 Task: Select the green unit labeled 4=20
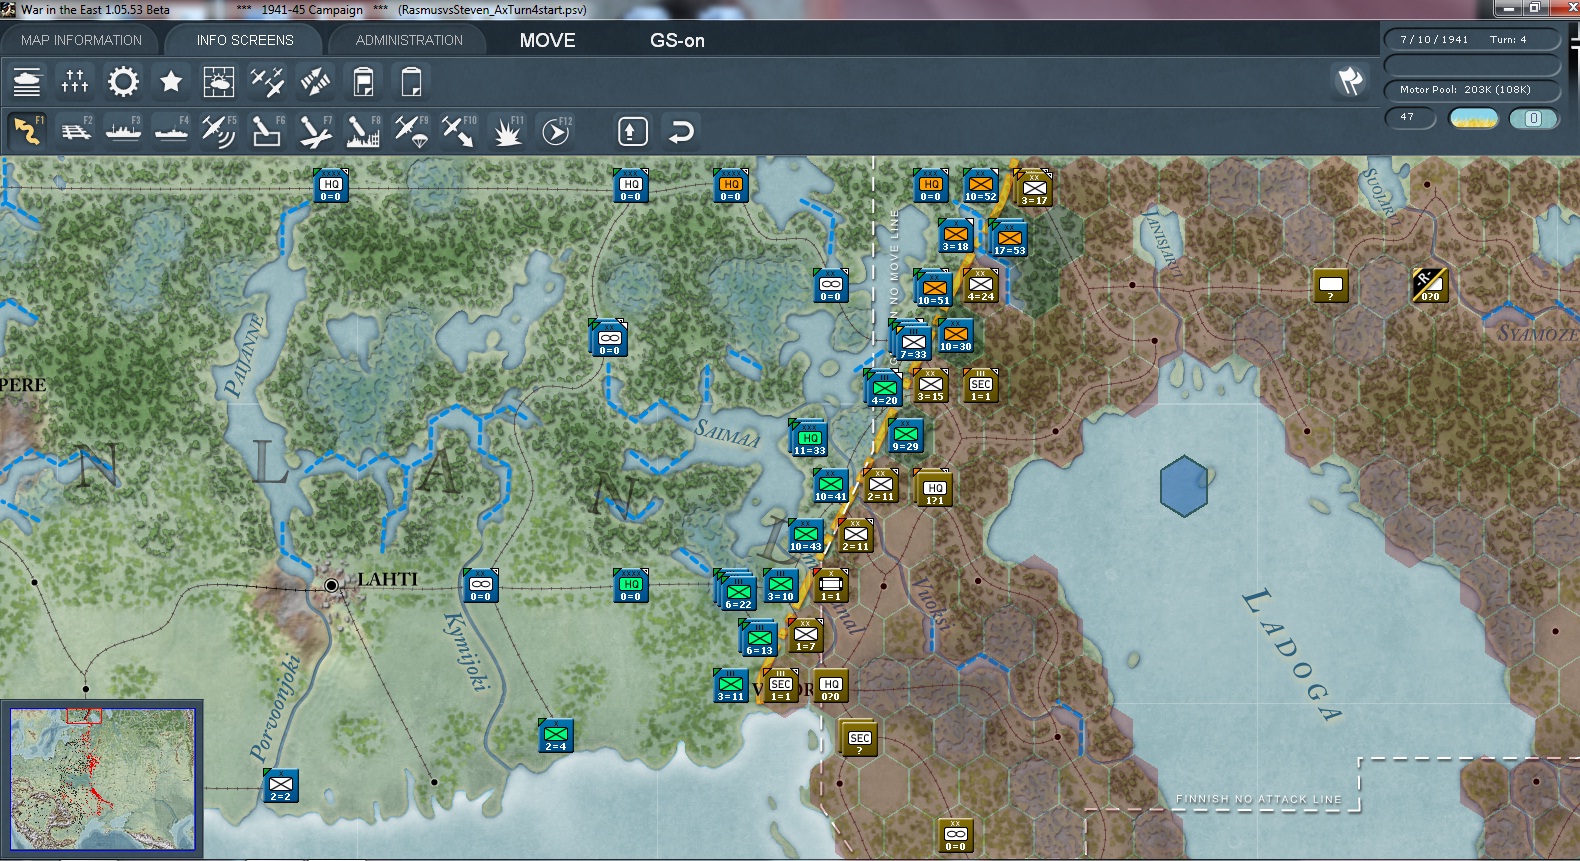click(x=884, y=389)
